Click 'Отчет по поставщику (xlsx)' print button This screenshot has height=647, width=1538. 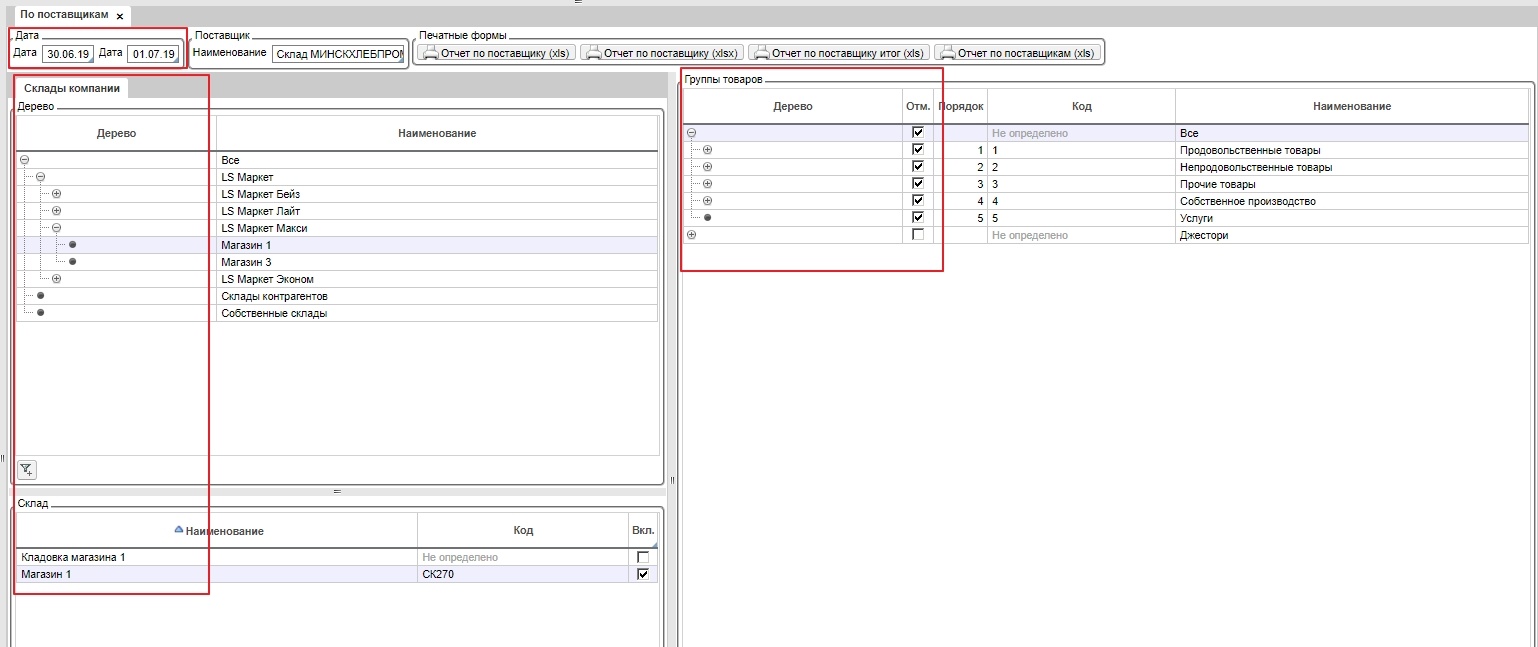pyautogui.click(x=662, y=53)
